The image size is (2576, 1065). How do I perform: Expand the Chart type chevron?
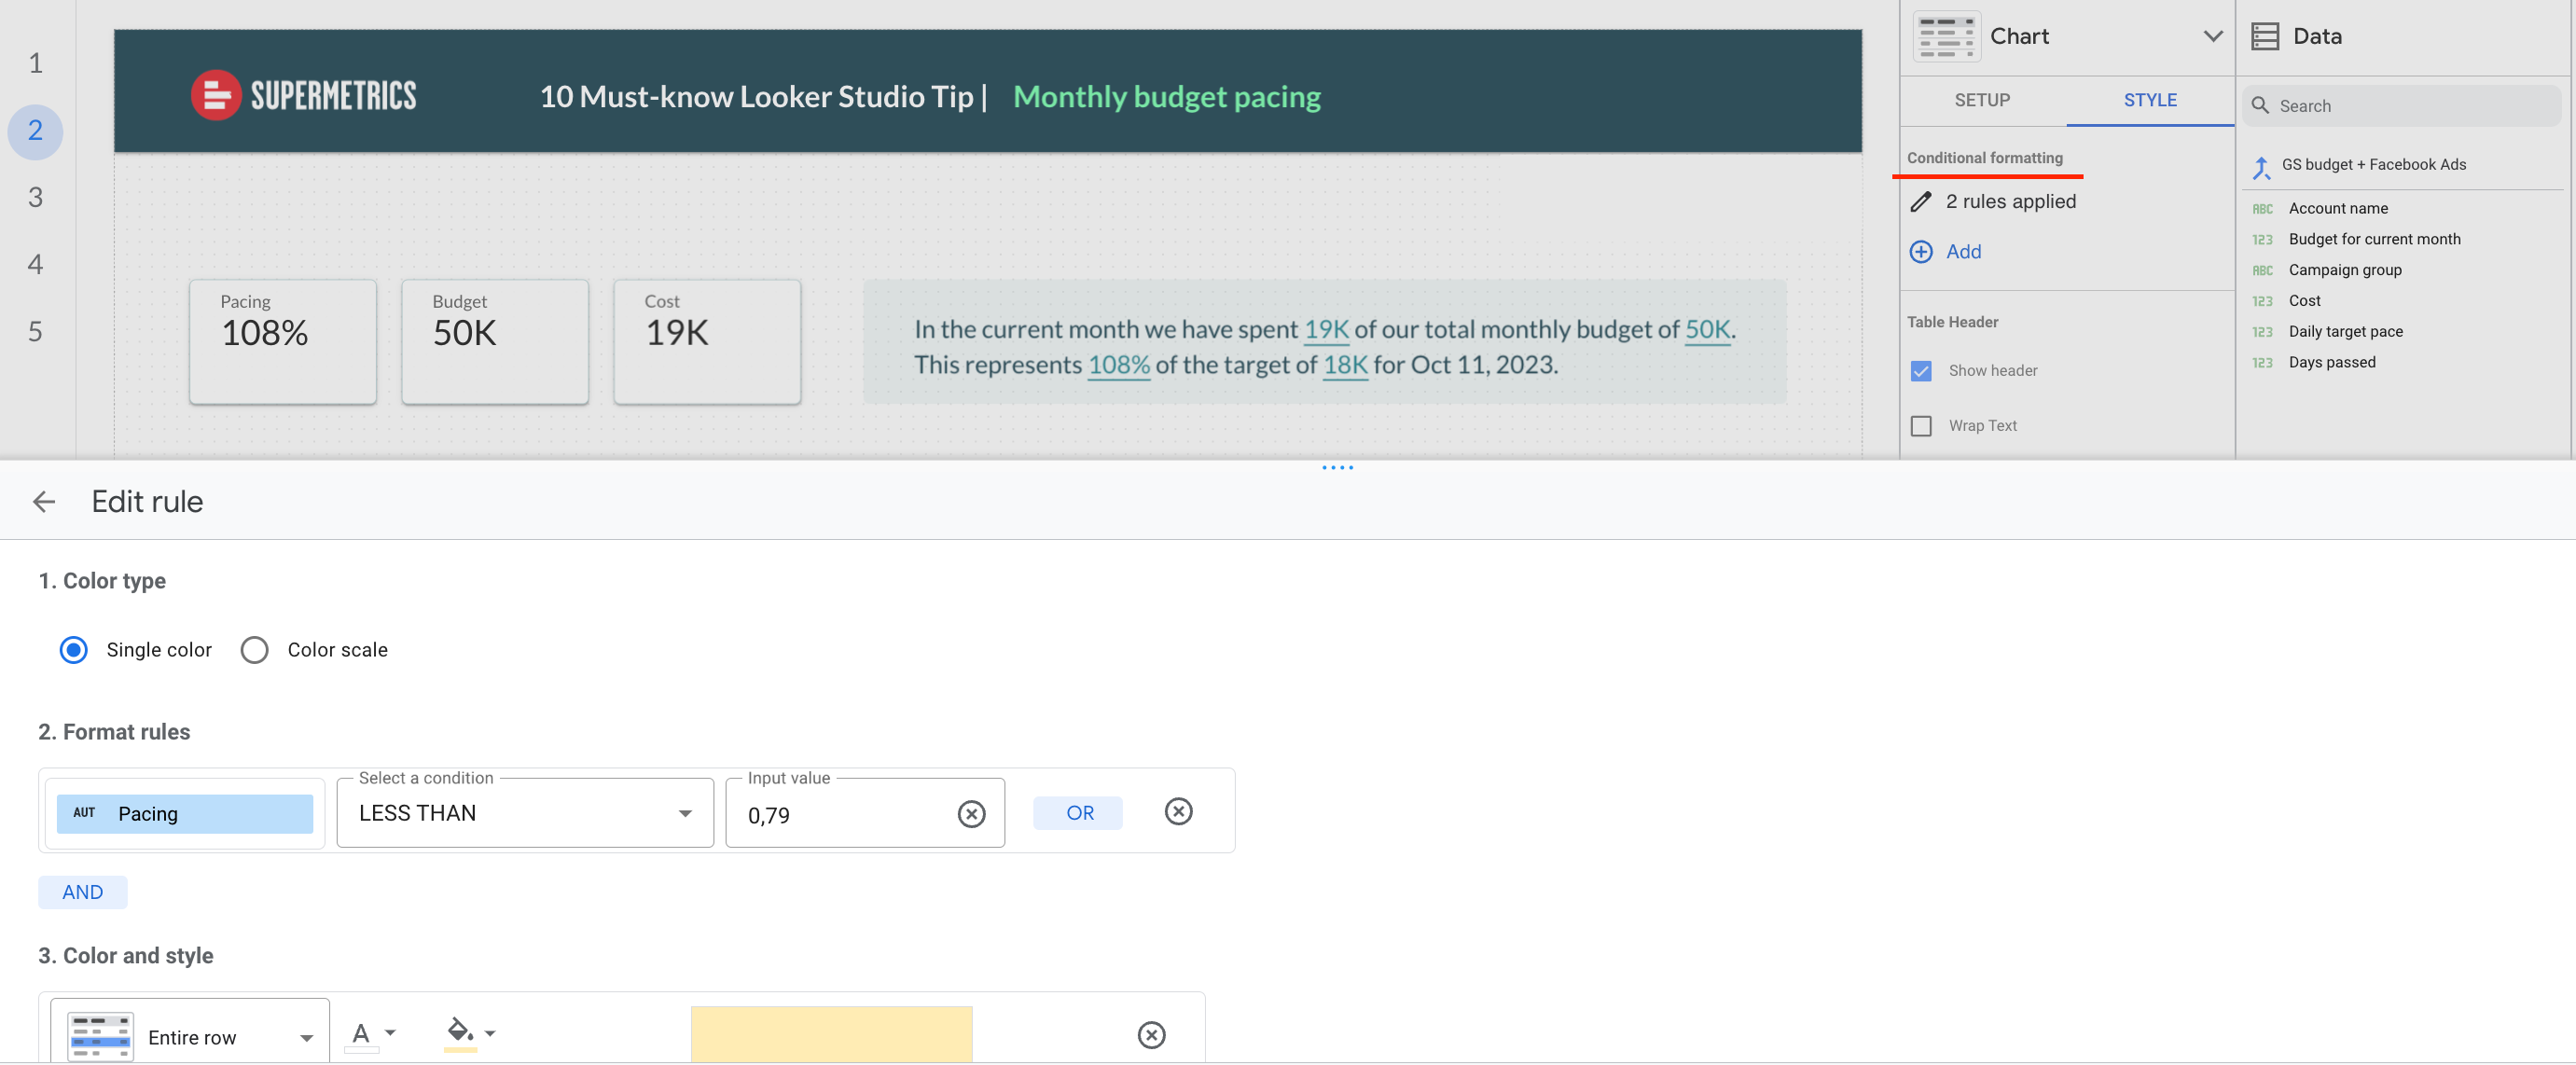coord(2212,37)
